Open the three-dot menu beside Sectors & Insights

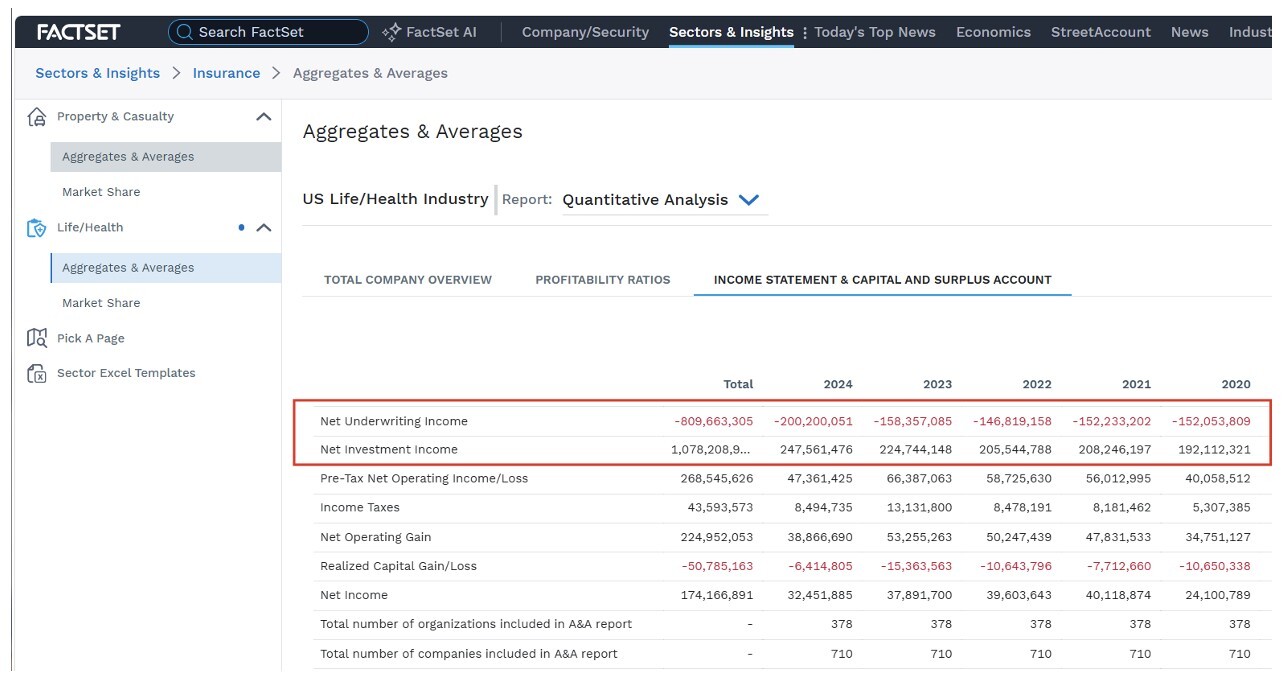coord(805,33)
